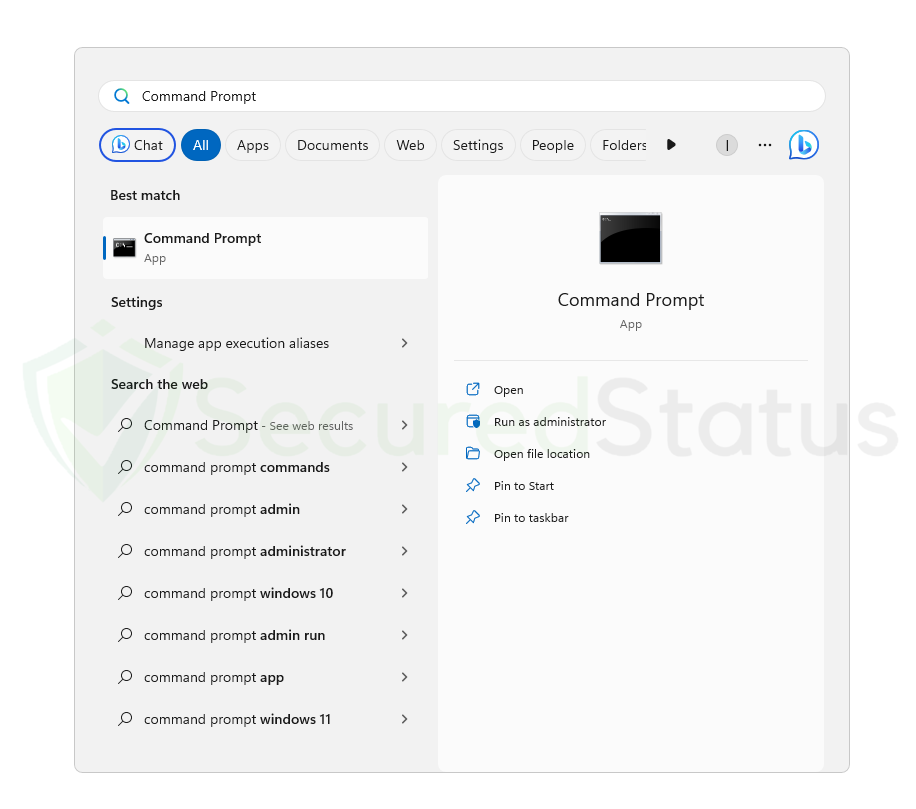Open the three-dot more options menu
This screenshot has width=916, height=809.
click(765, 145)
